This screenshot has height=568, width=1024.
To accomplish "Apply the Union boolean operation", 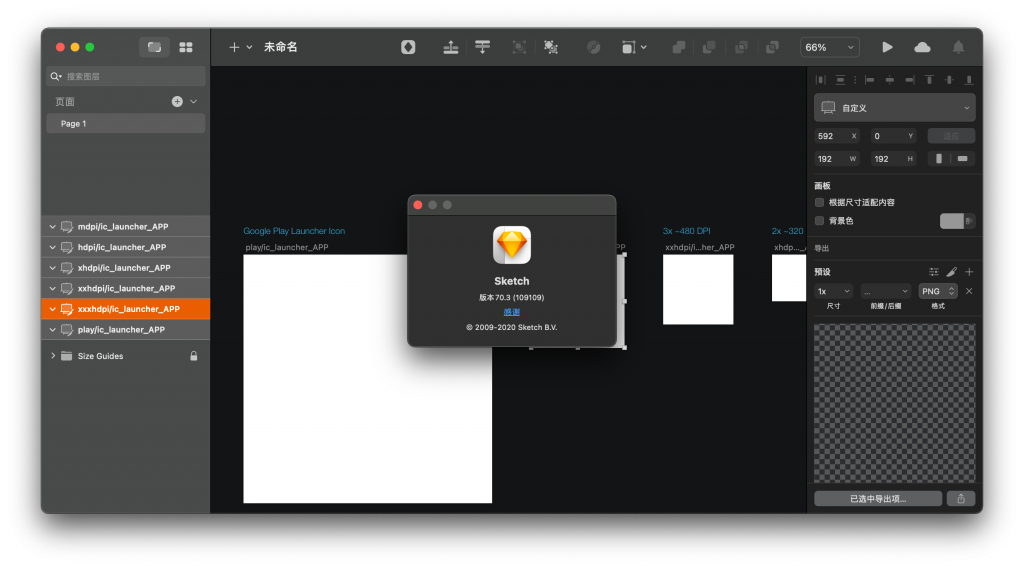I will pos(679,47).
